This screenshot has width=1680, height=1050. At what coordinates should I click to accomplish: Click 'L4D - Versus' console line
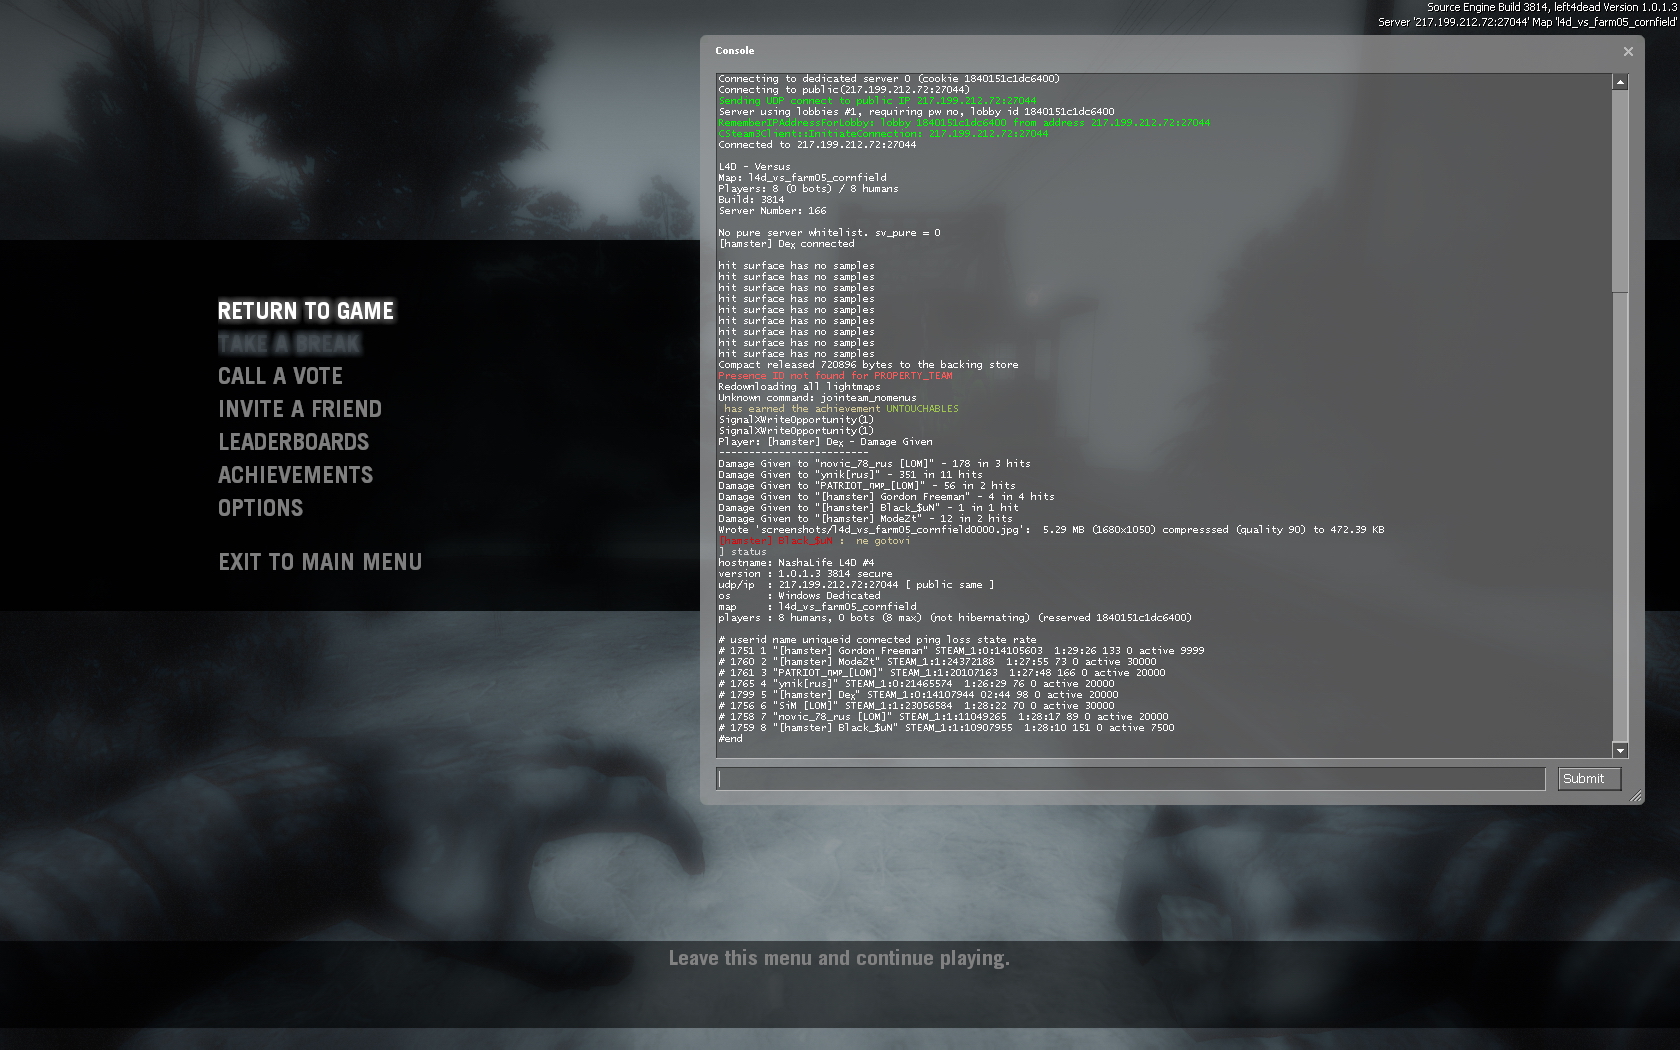pos(754,167)
